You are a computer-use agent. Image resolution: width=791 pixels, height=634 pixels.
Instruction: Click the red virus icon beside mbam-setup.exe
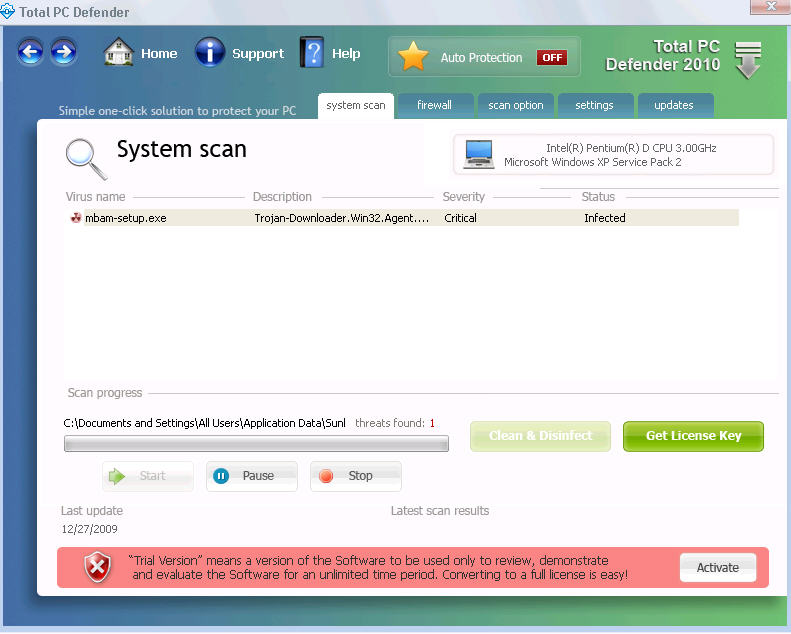[76, 218]
